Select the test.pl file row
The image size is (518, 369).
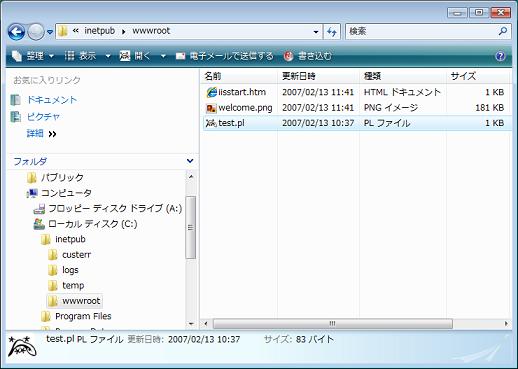point(357,123)
